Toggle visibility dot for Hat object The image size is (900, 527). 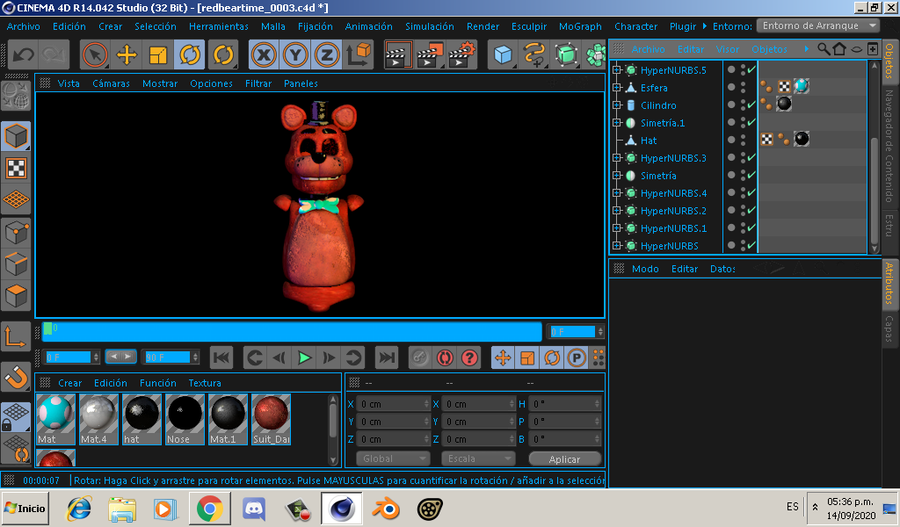tap(743, 140)
